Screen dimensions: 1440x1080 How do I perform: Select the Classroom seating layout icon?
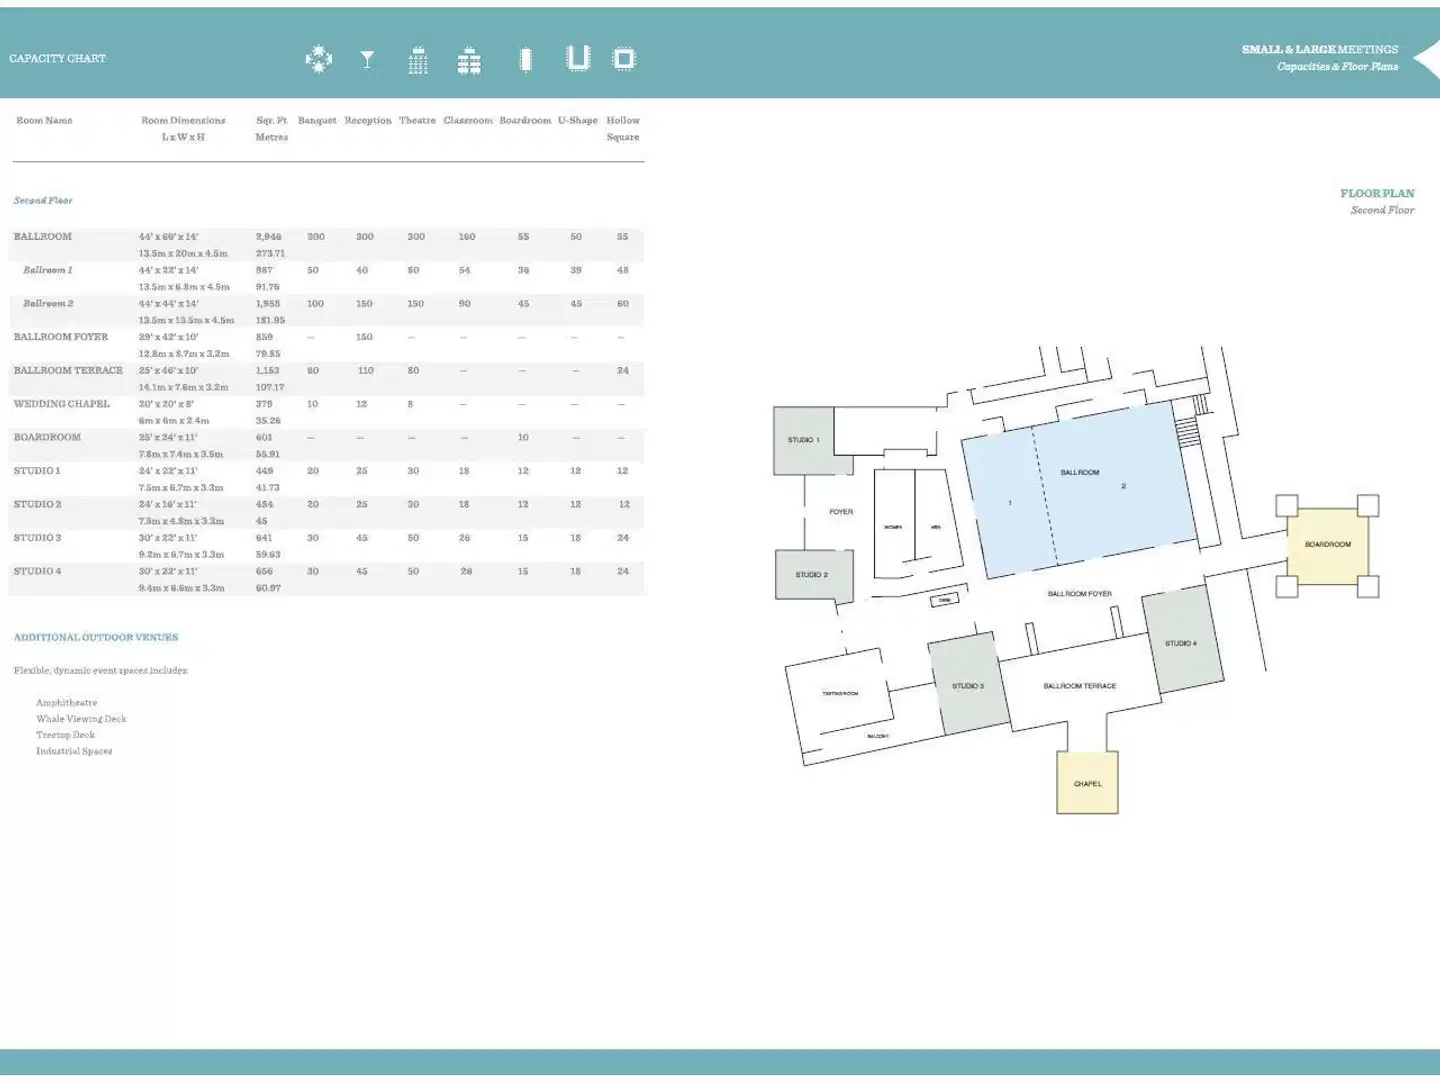[x=469, y=61]
